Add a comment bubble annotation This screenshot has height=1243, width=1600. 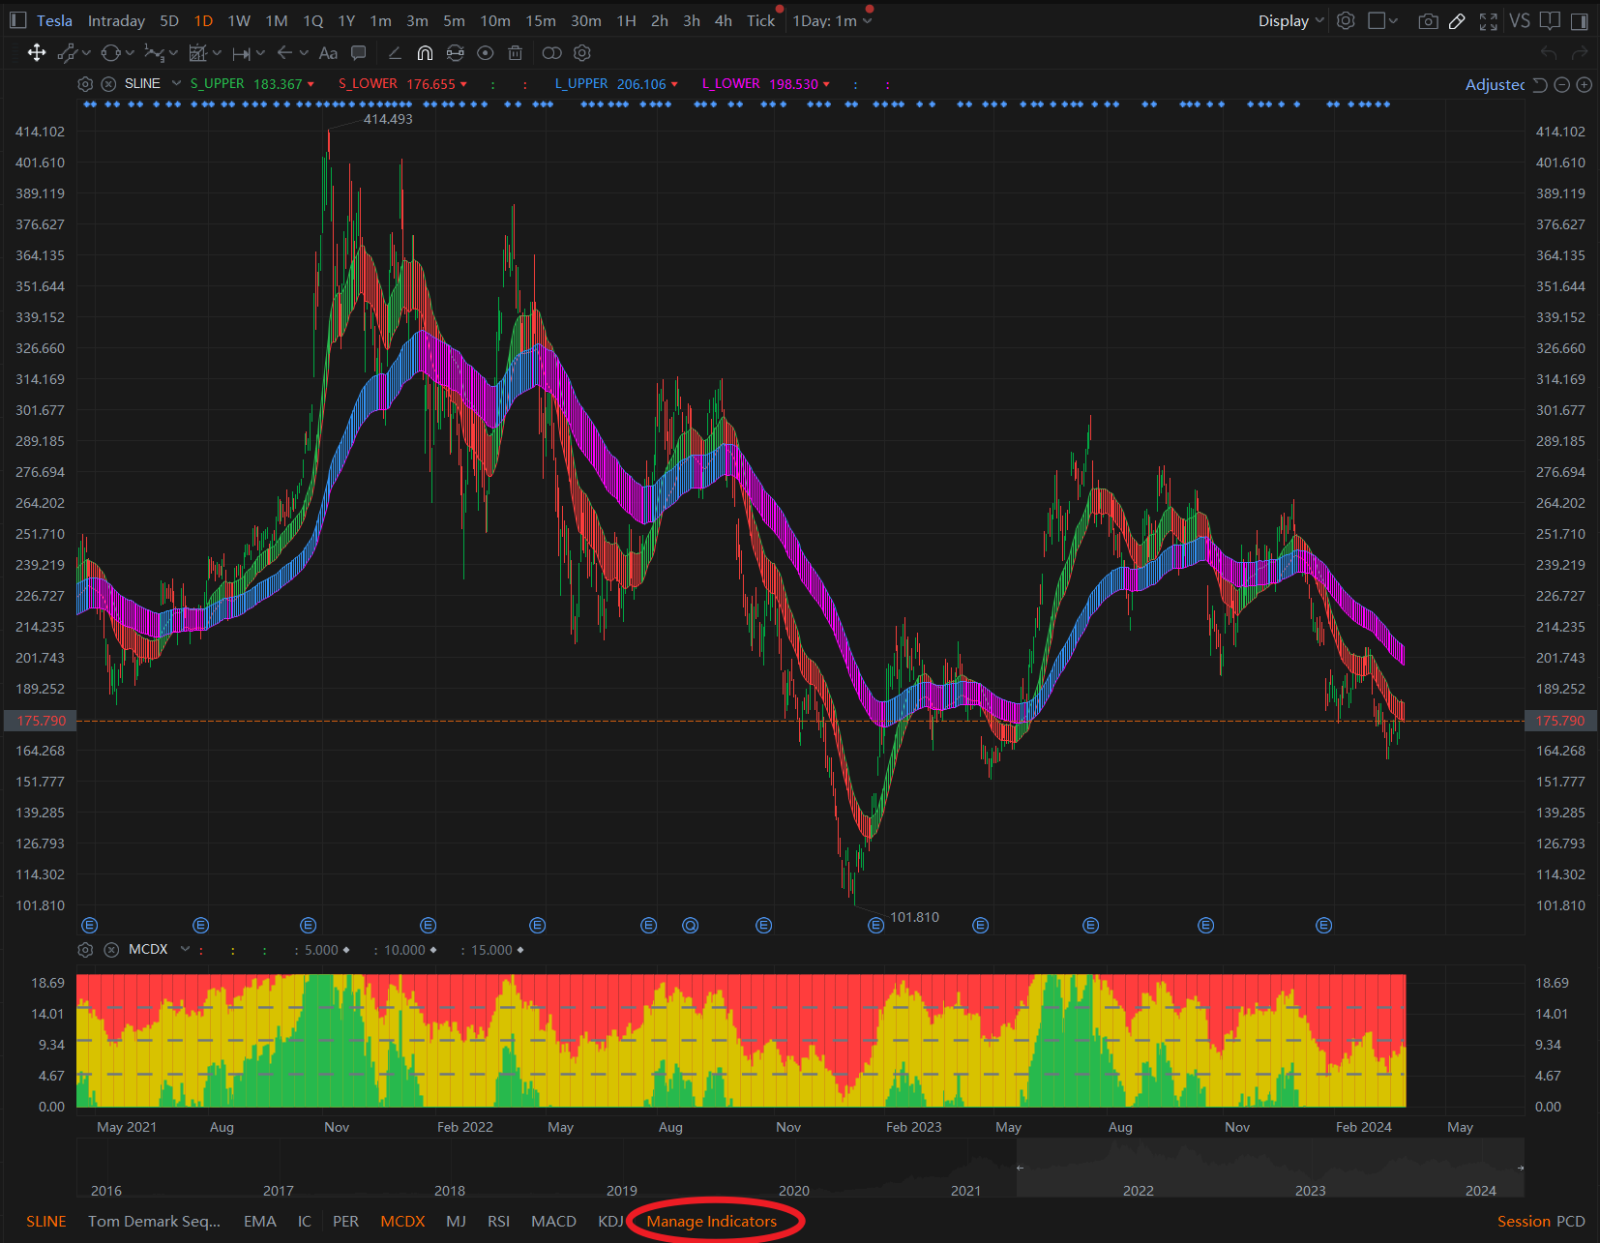tap(359, 53)
